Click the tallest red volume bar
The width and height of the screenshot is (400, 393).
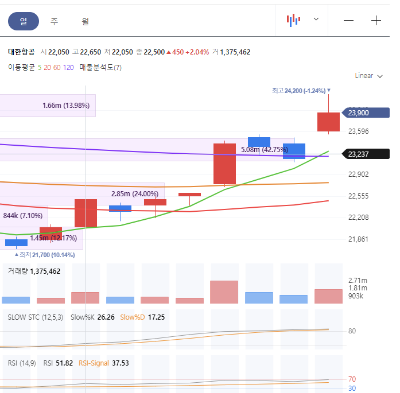pos(224,292)
